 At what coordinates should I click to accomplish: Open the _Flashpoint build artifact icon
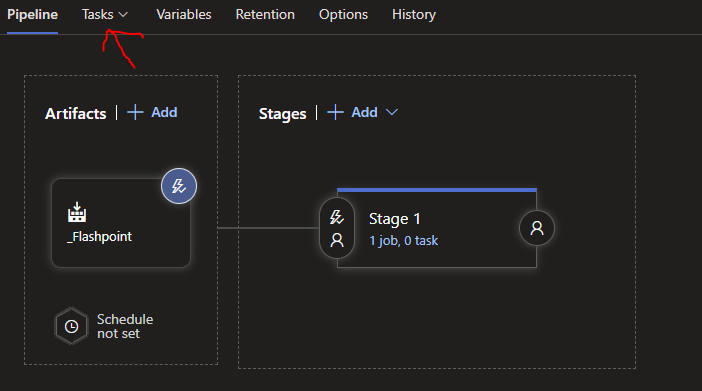[x=77, y=212]
